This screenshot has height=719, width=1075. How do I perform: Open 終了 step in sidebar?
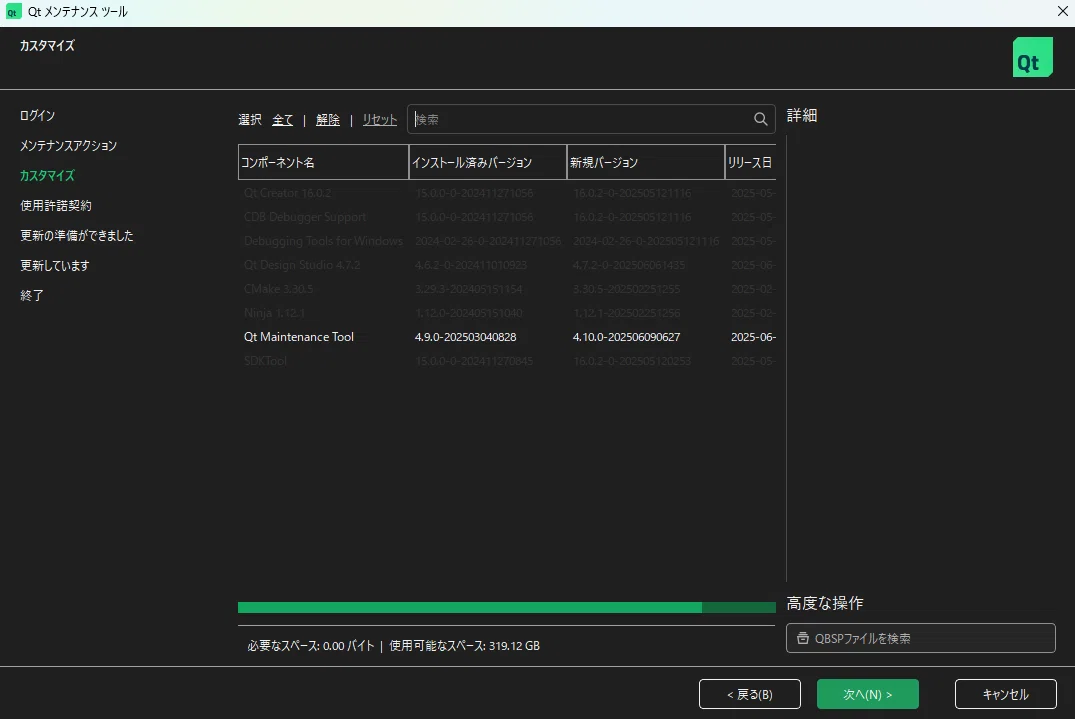(32, 295)
